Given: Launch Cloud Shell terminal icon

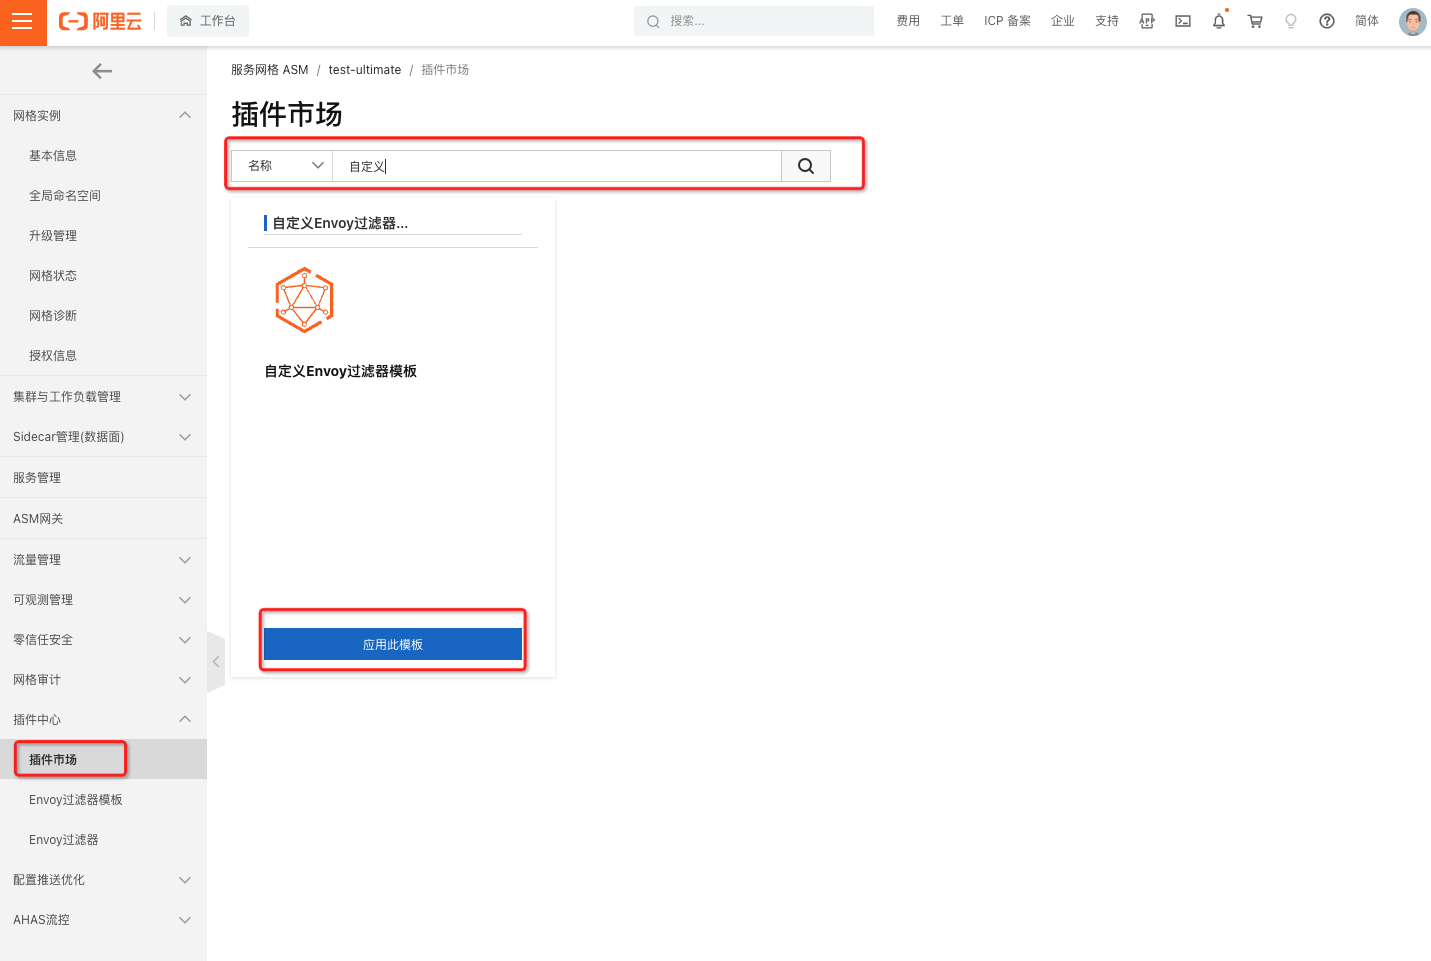Looking at the screenshot, I should [x=1183, y=21].
